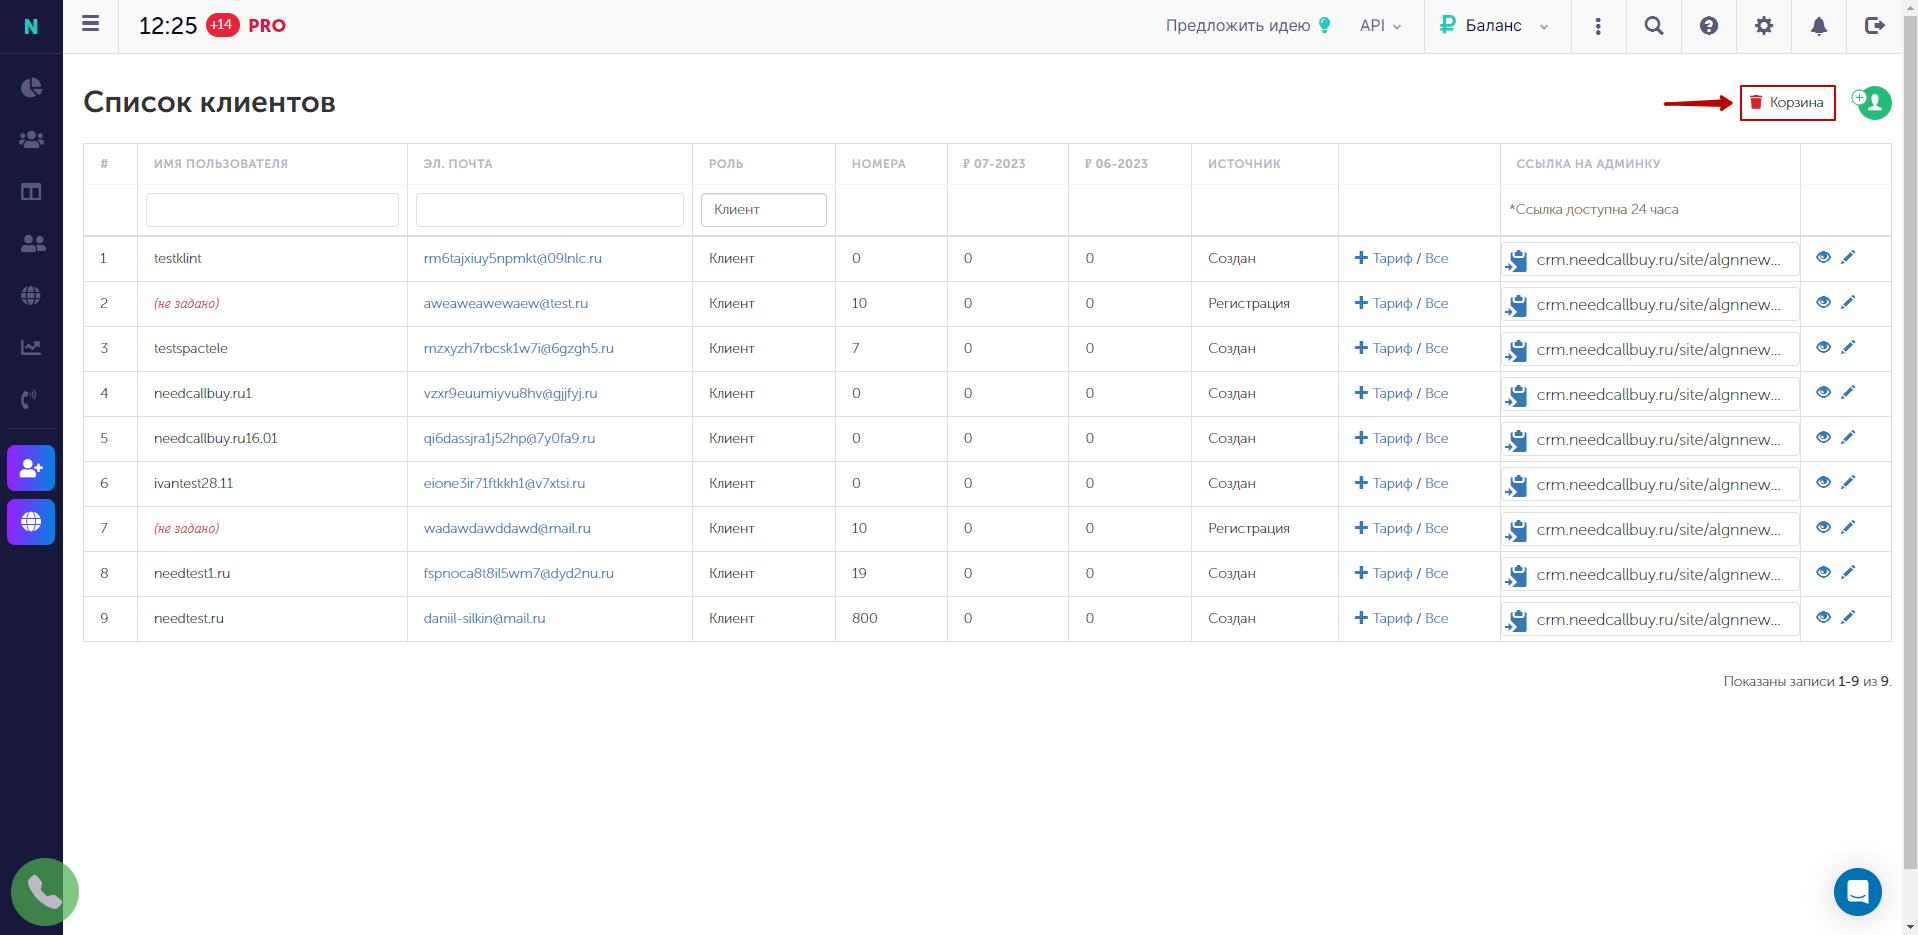Screen dimensions: 1918x935
Task: Expand the Баланс dropdown
Action: click(x=1494, y=26)
